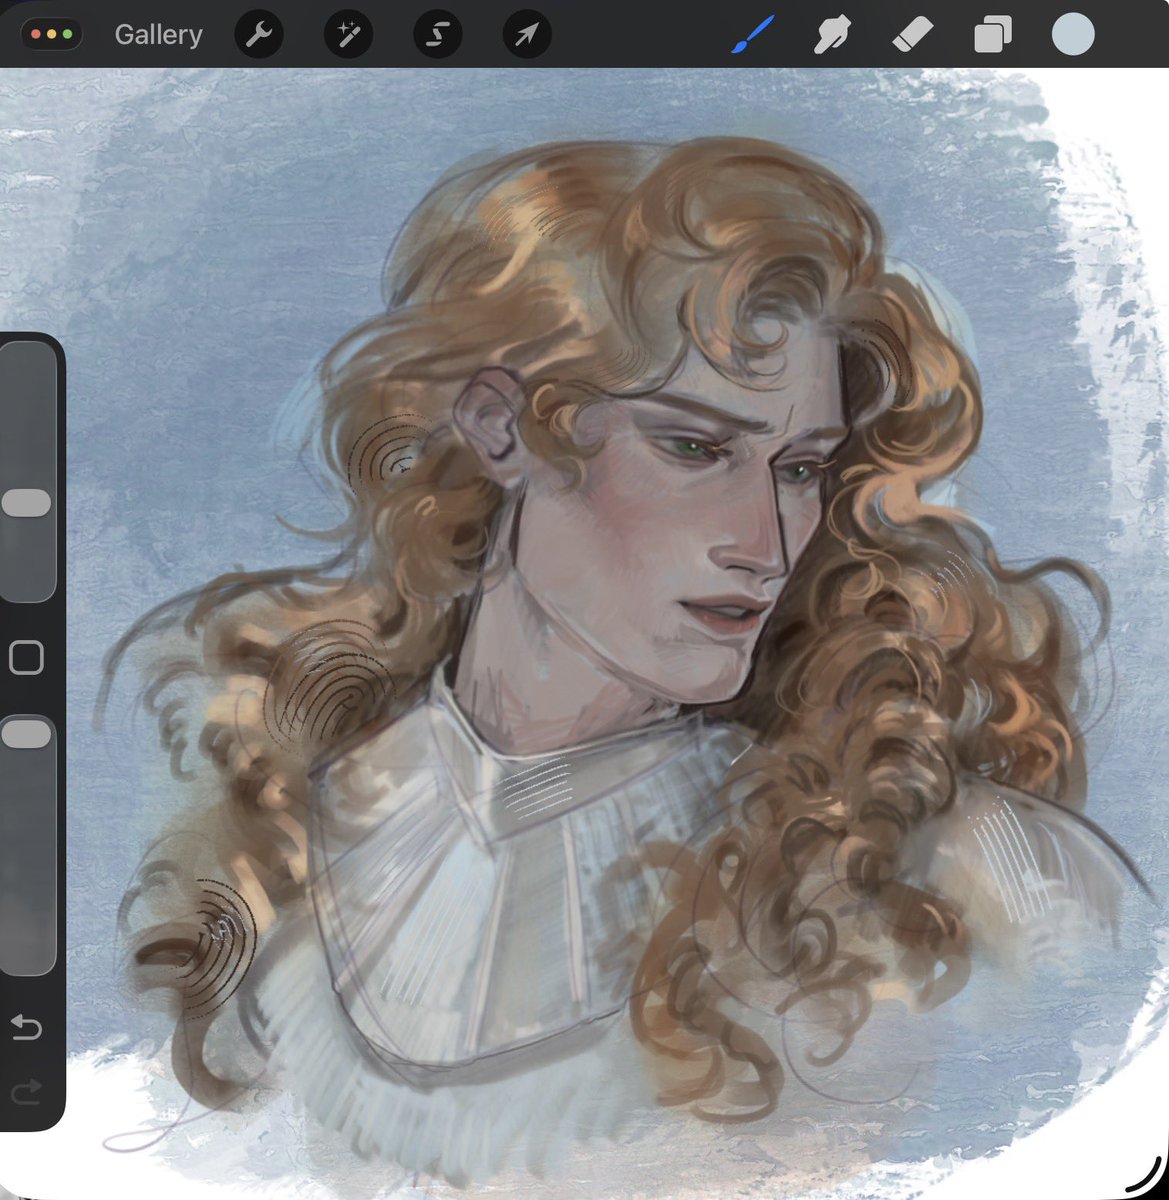Open the Selection tool
The height and width of the screenshot is (1200, 1169).
point(437,34)
